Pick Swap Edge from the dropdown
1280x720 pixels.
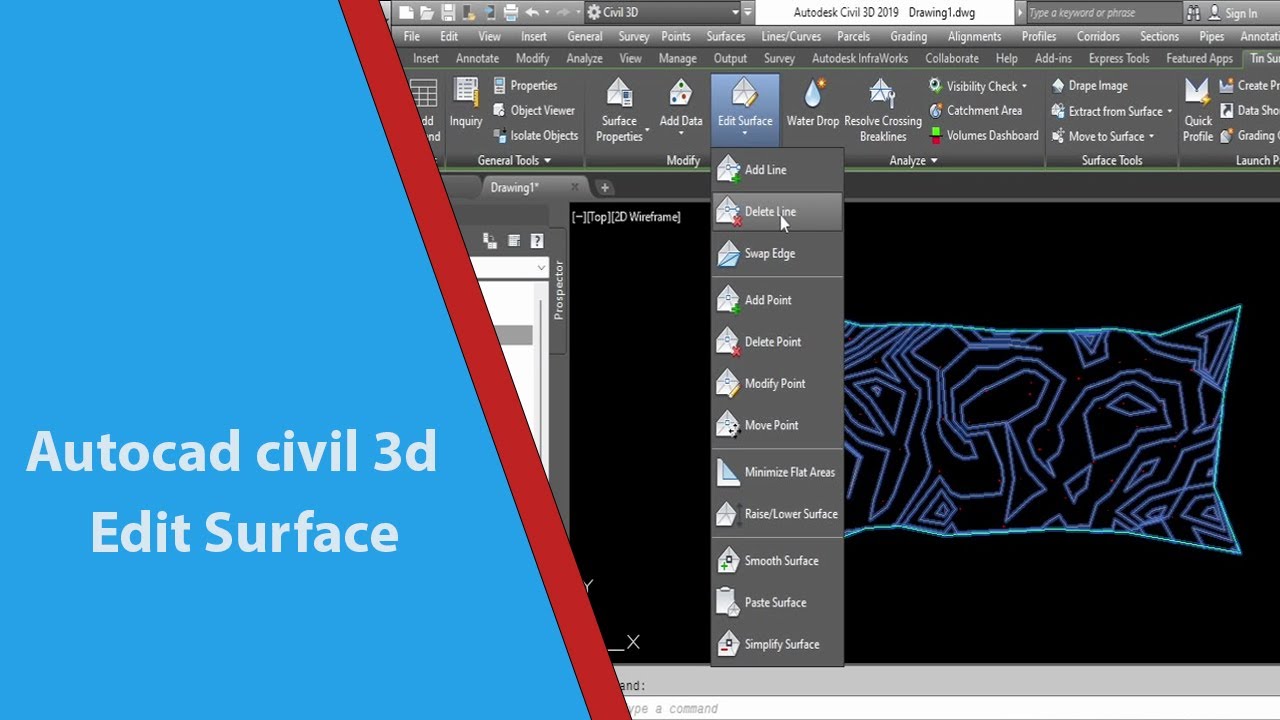click(x=777, y=254)
